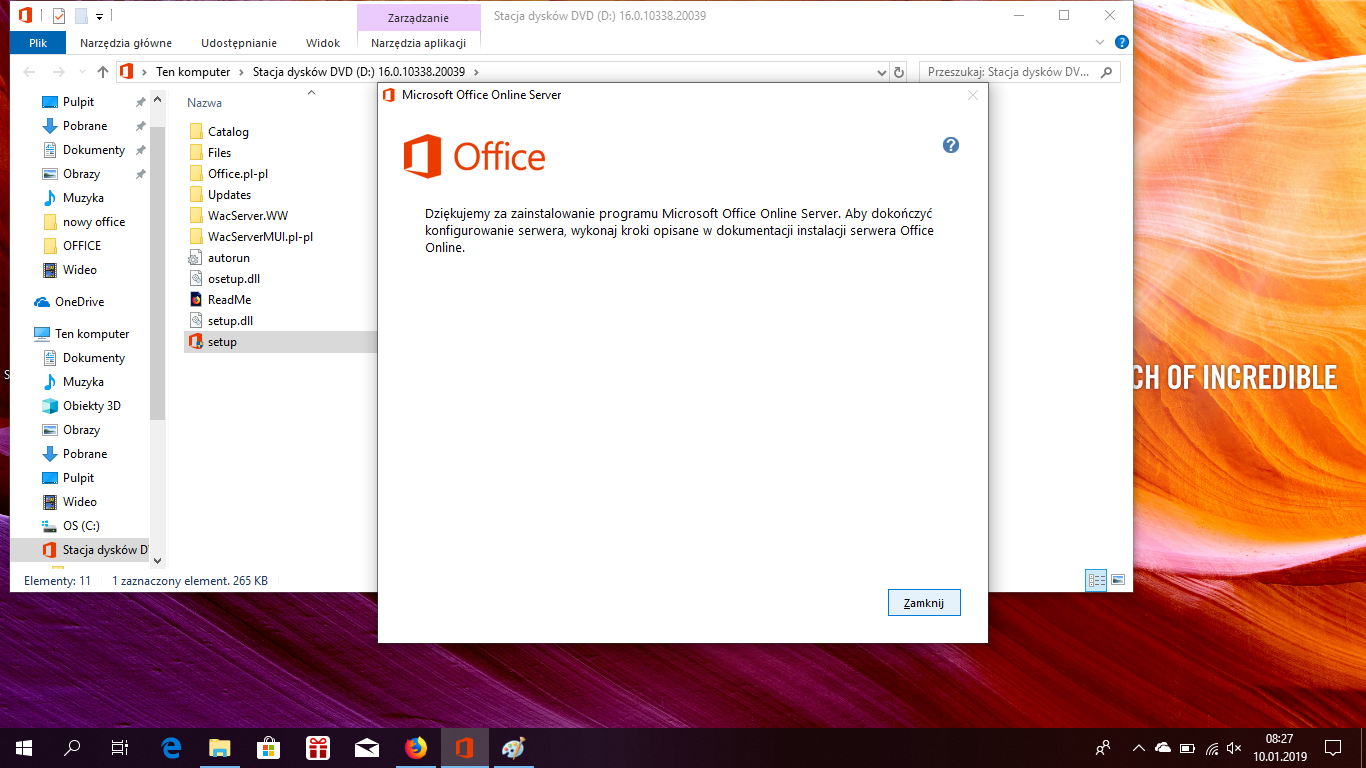
Task: Click the magnifier icon in Explorer's search box
Action: coord(1106,72)
